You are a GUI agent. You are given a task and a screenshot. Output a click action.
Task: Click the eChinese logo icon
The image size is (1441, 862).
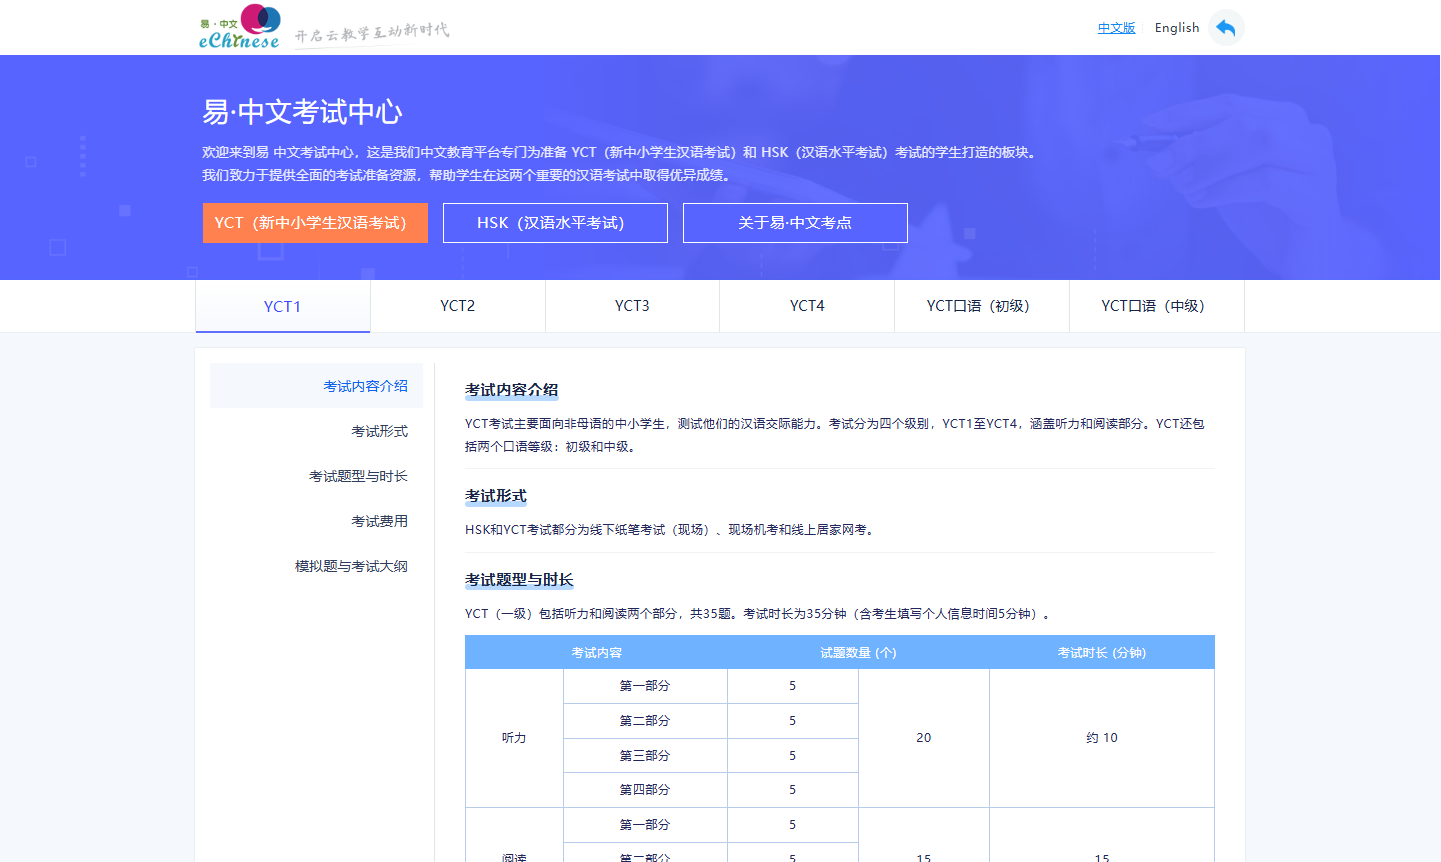click(240, 28)
